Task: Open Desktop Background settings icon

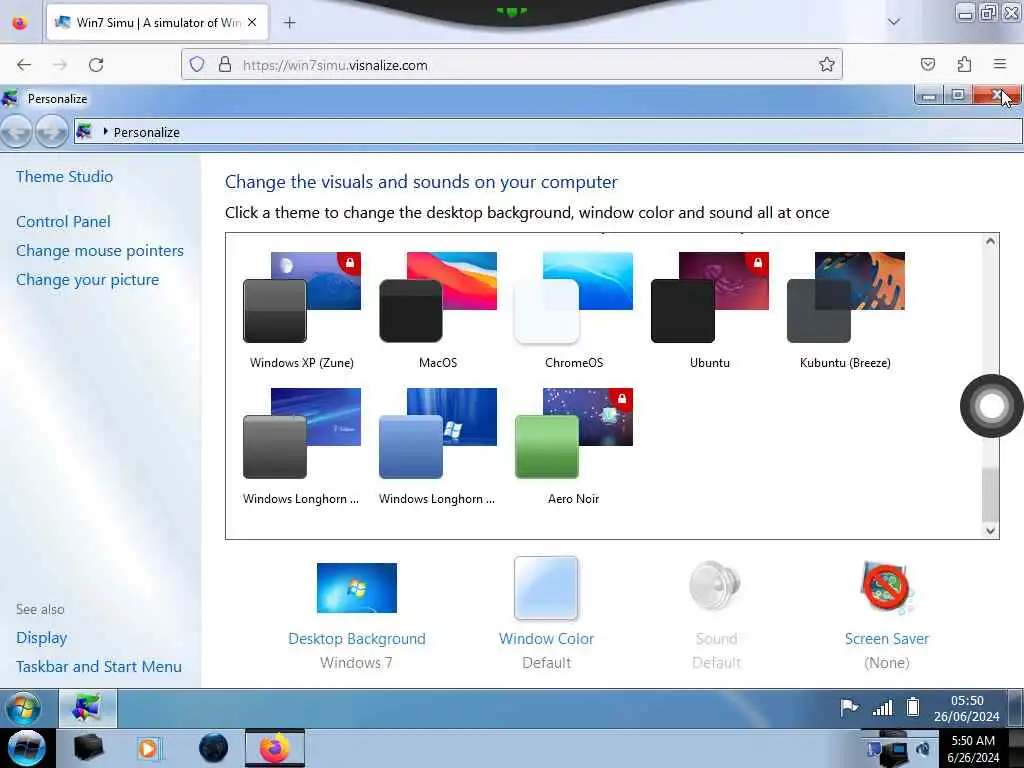Action: [x=357, y=588]
